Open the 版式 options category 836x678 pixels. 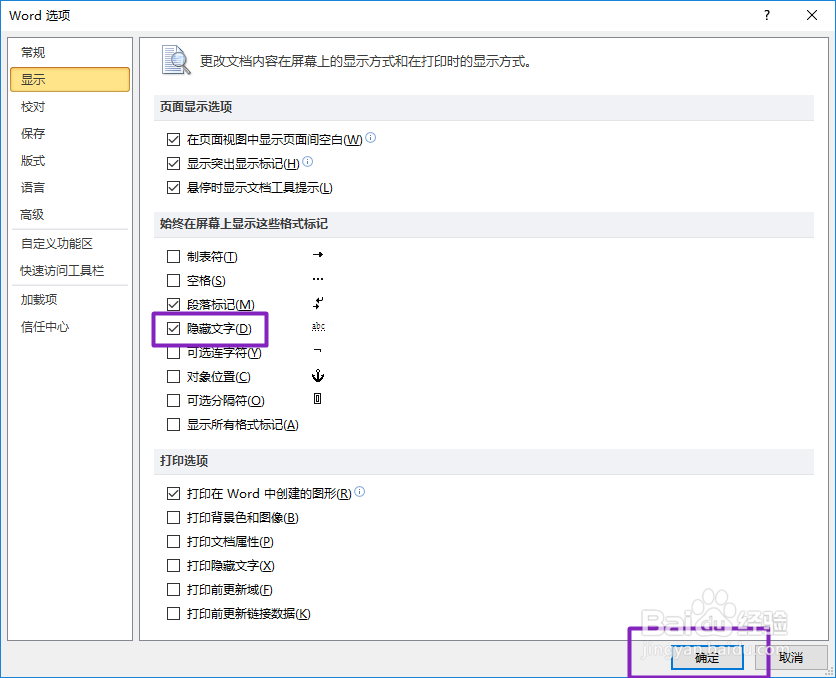(x=70, y=160)
